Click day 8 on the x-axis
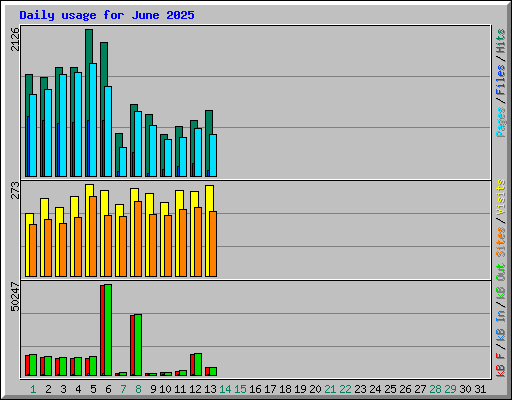Image resolution: width=512 pixels, height=400 pixels. point(138,389)
